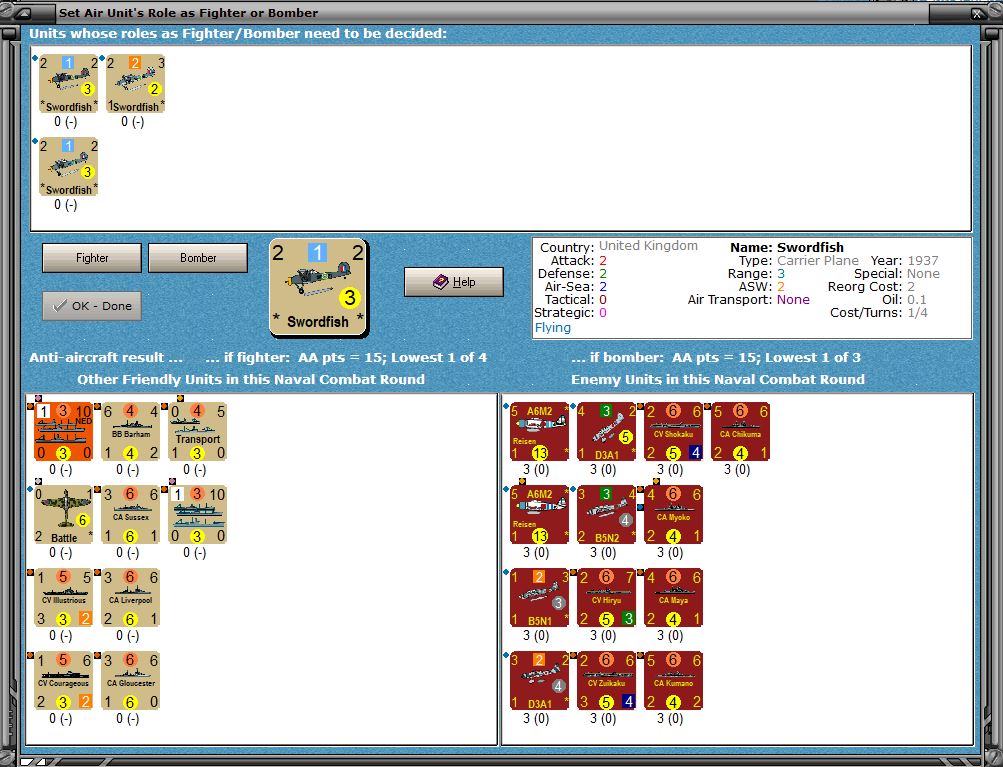Select the Transport ship counter

pos(198,431)
